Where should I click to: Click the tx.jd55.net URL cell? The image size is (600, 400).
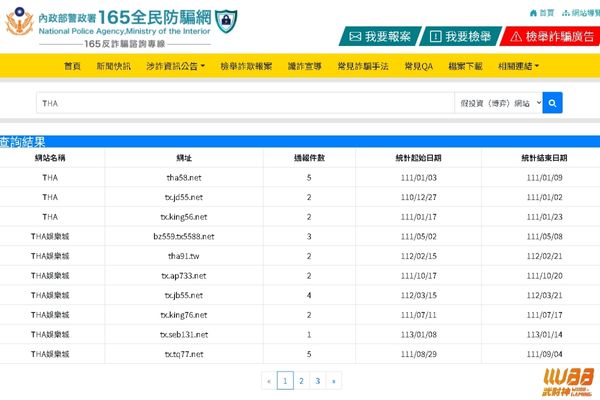tap(184, 197)
